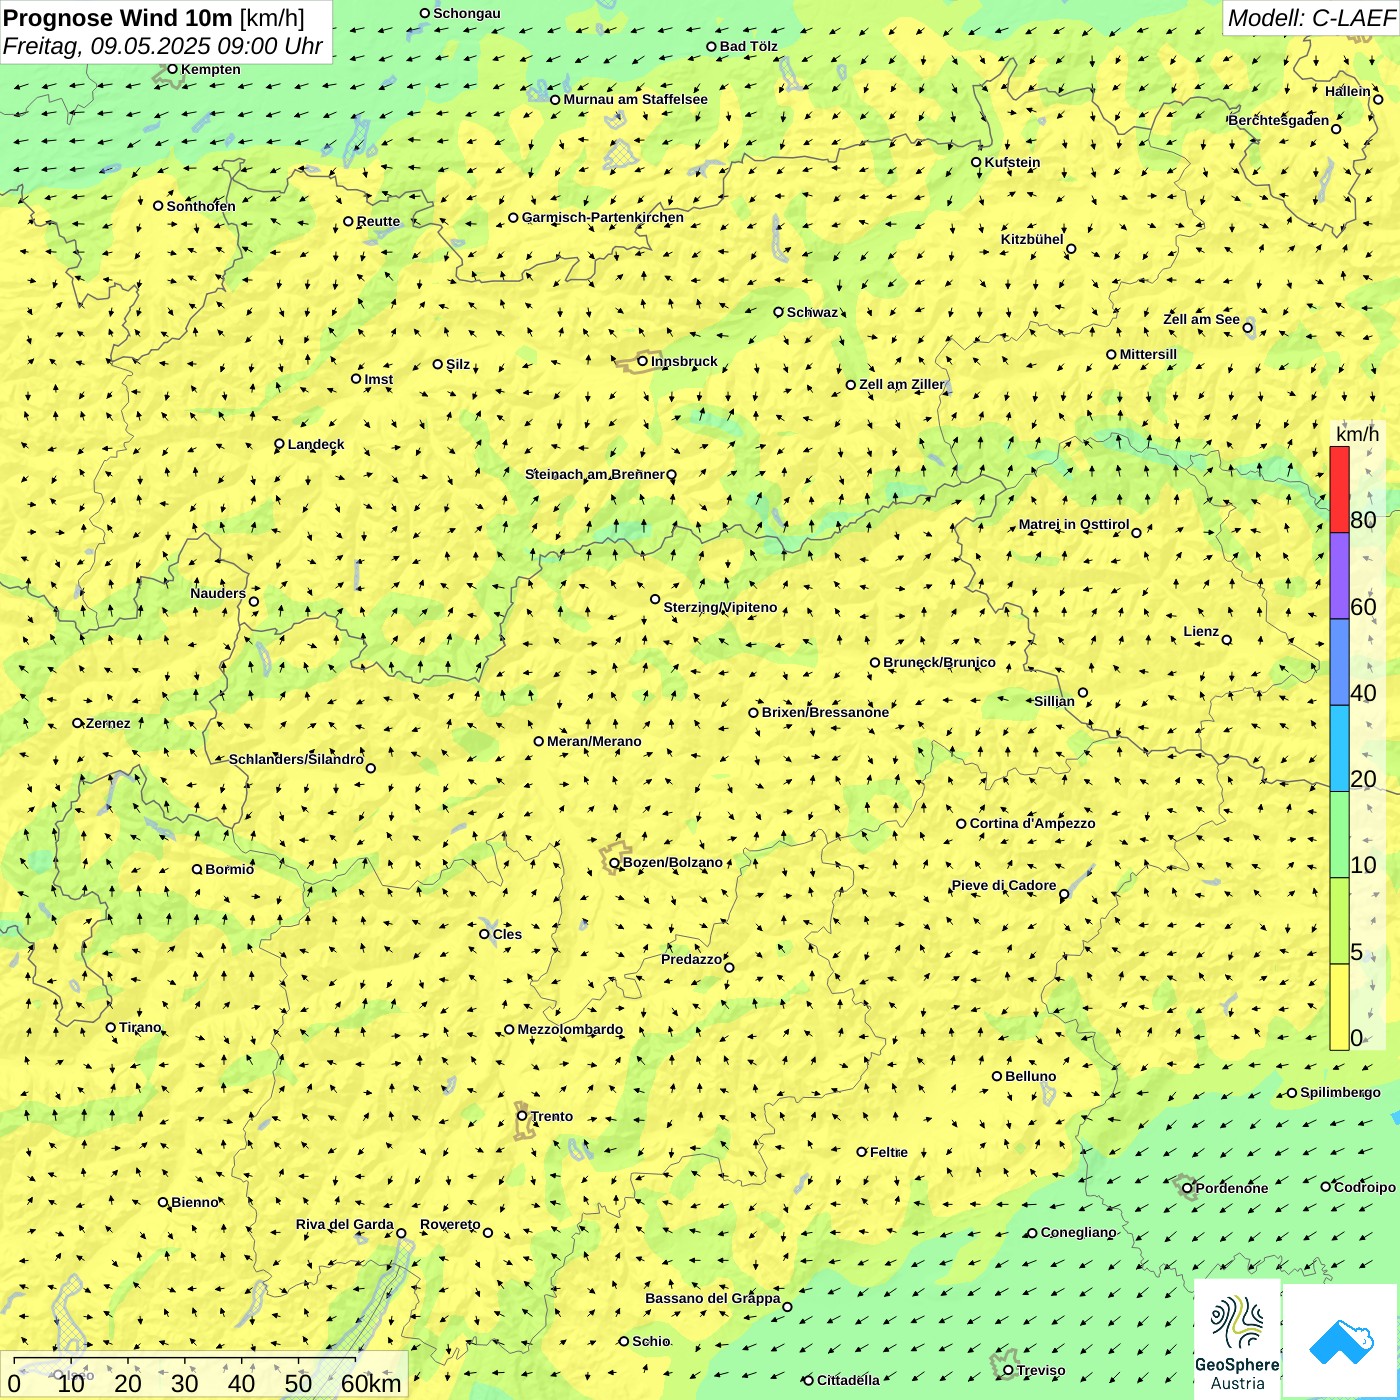Image resolution: width=1400 pixels, height=1400 pixels.
Task: Click the "km/h" legend heading
Action: 1357,434
